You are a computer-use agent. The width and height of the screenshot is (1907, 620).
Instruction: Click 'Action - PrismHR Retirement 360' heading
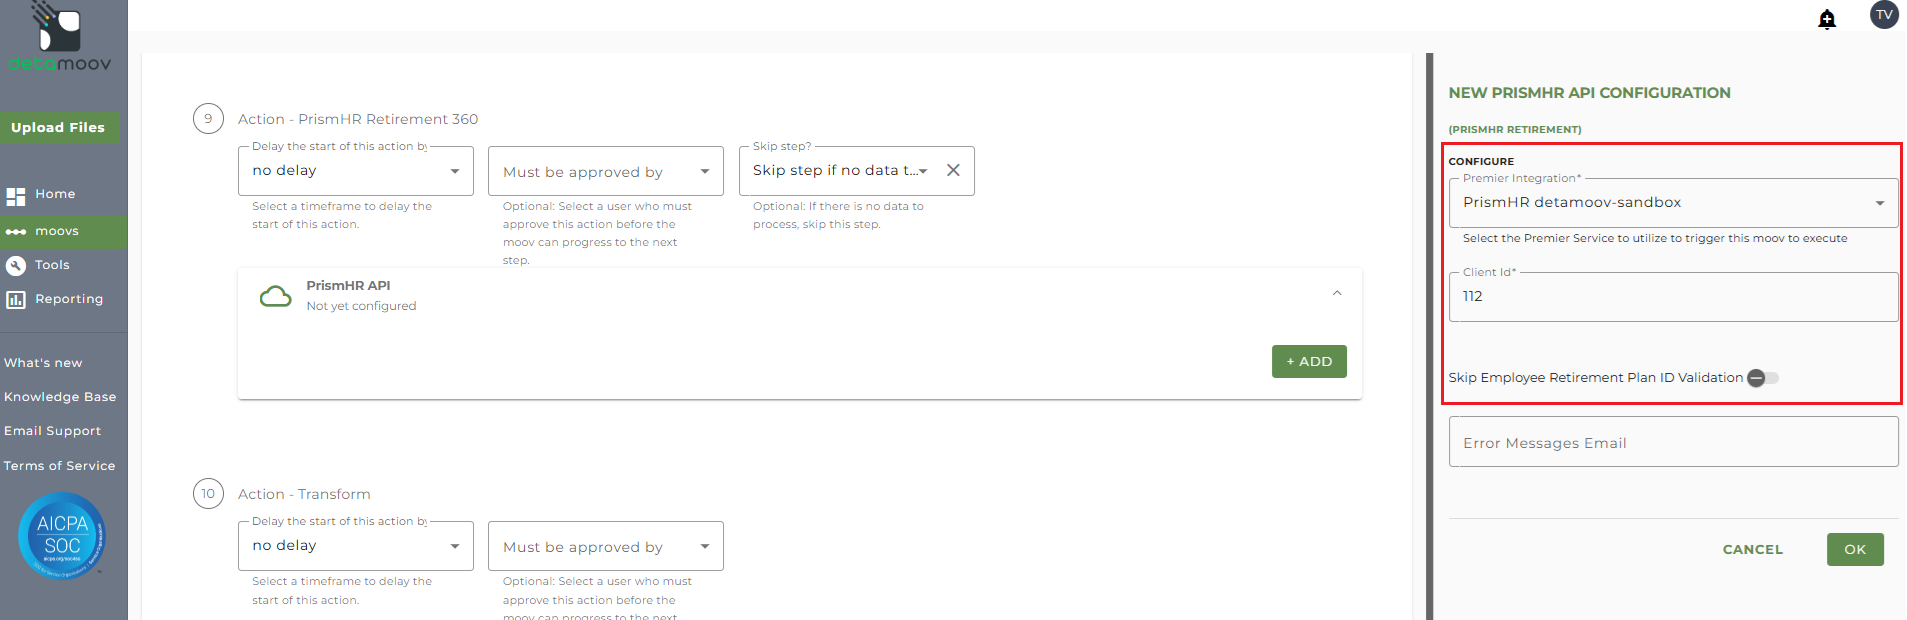358,119
